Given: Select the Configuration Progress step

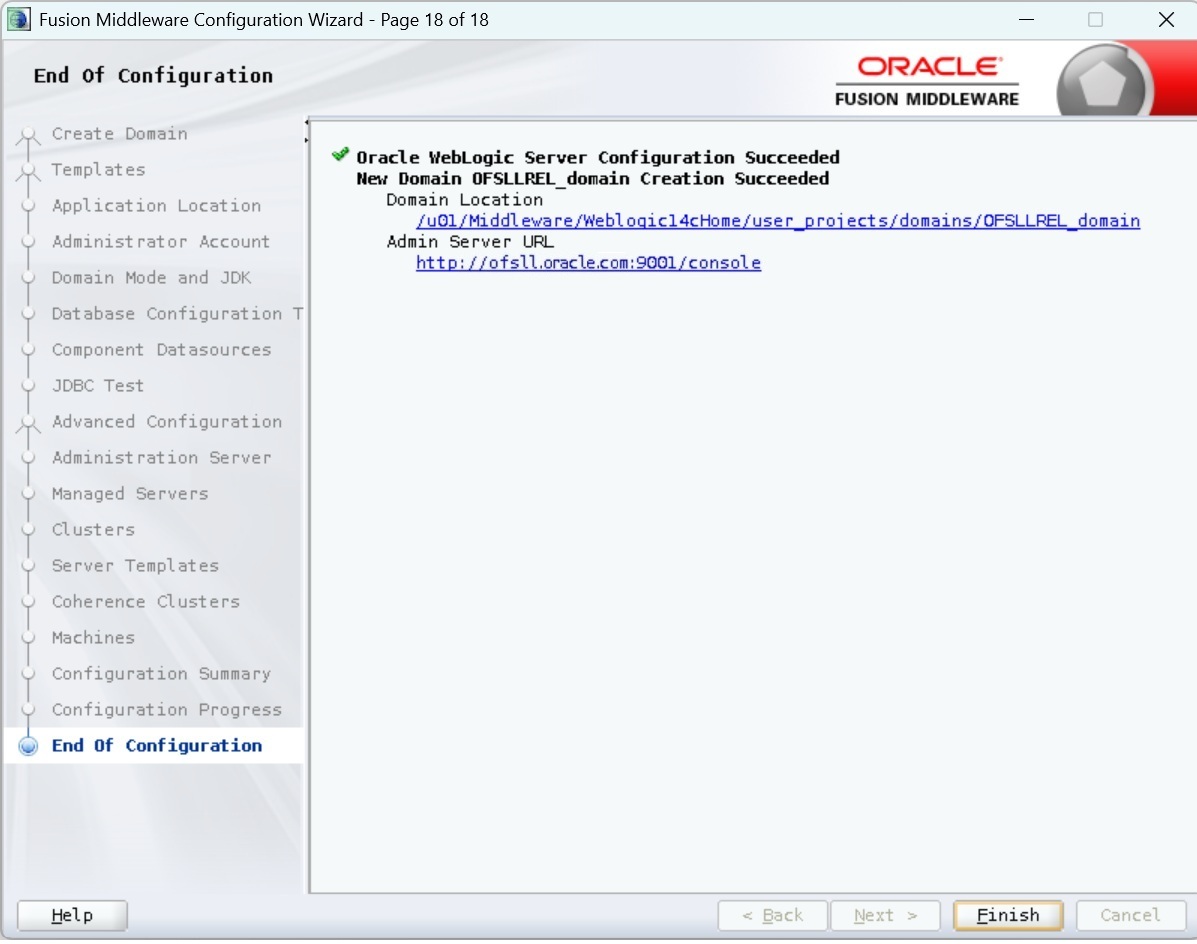Looking at the screenshot, I should click(166, 710).
